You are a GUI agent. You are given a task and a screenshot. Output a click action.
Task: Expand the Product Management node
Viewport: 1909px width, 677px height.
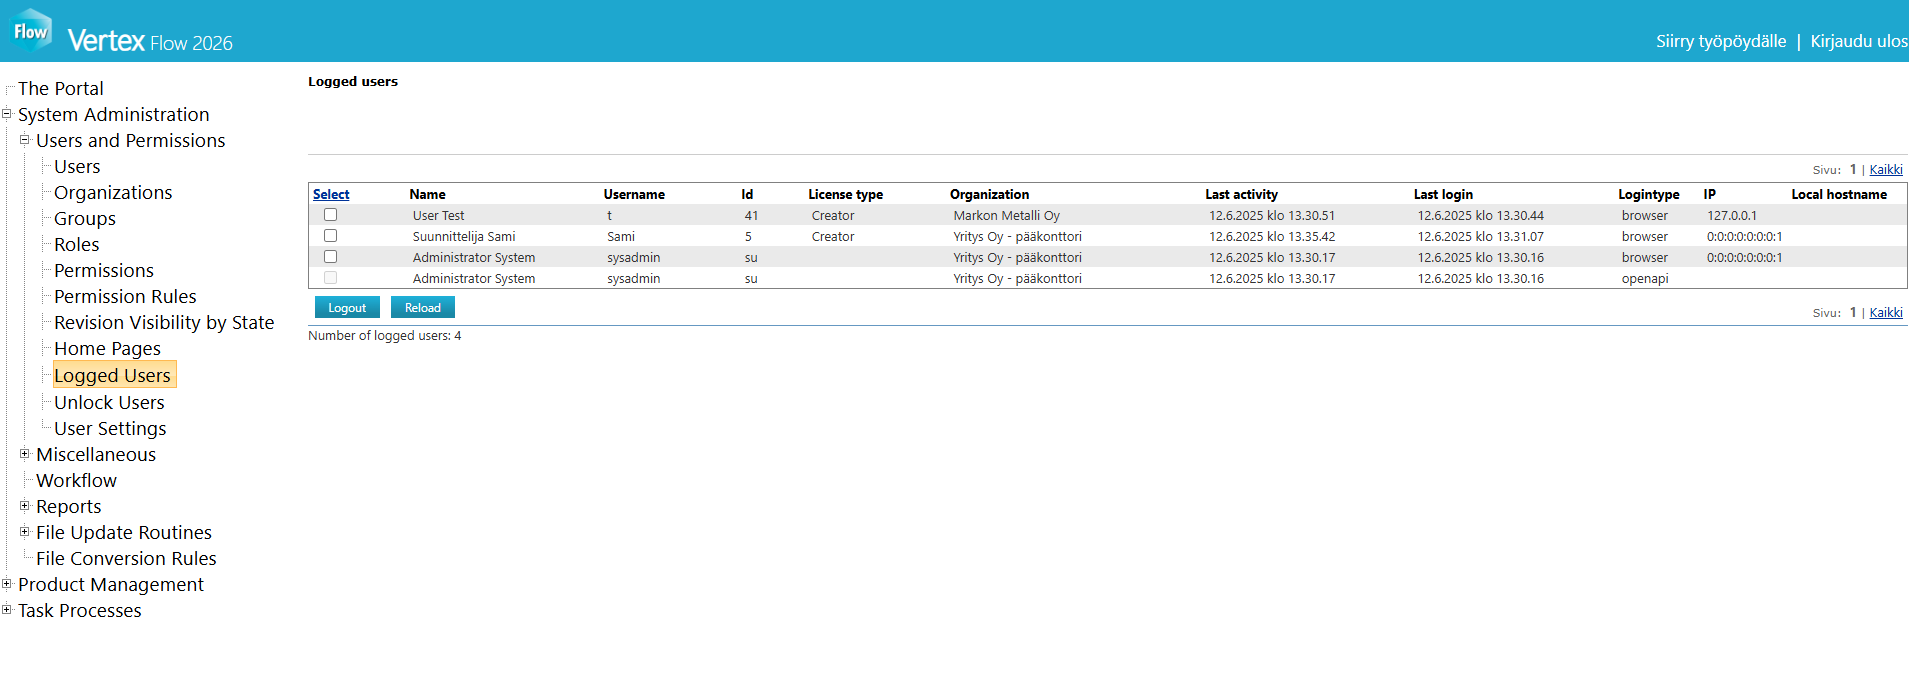7,584
